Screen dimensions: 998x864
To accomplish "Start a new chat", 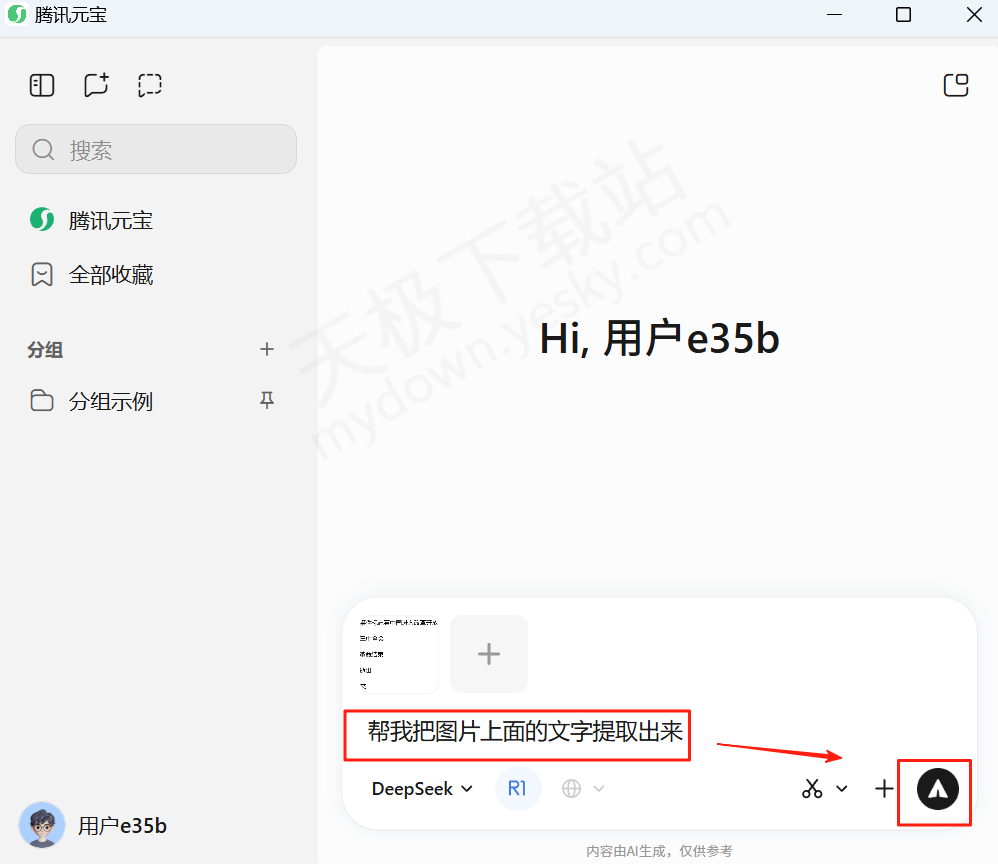I will coord(95,85).
